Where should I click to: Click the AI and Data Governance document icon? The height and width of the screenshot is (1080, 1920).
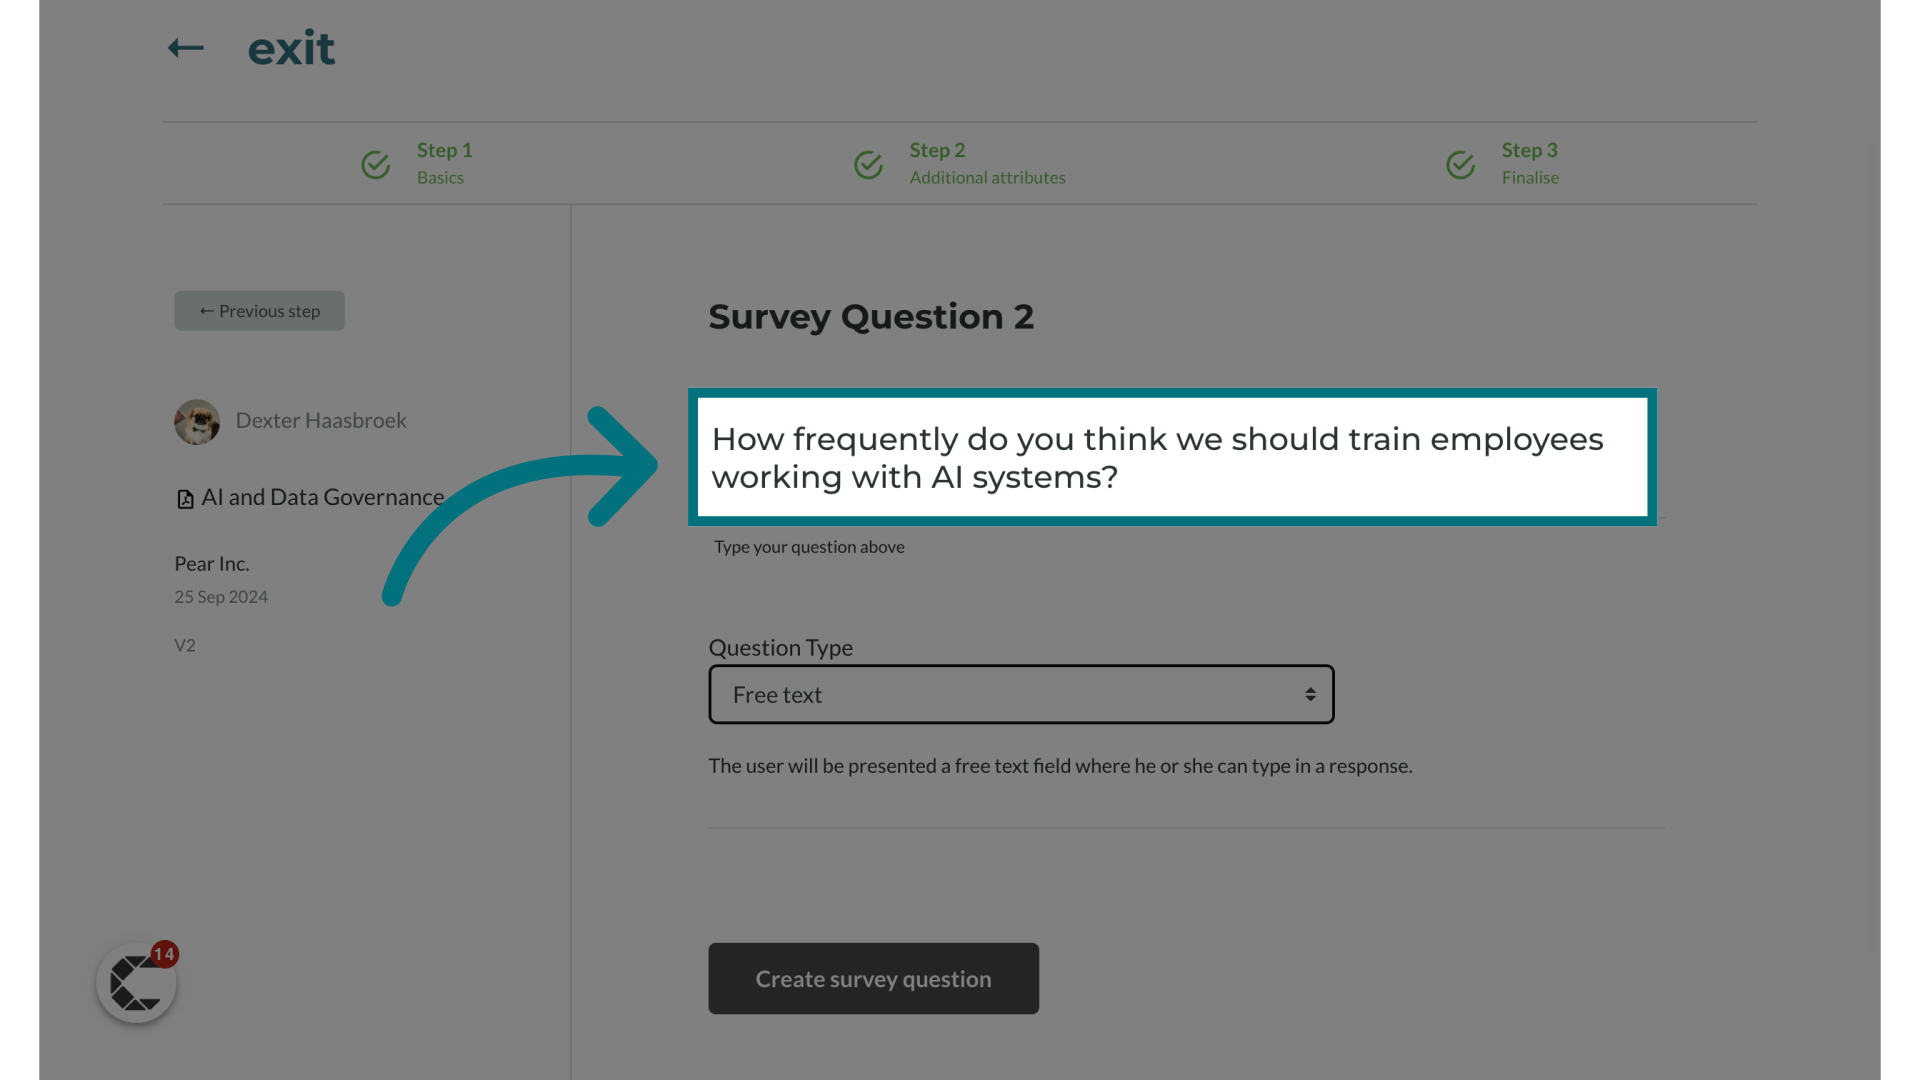(185, 498)
